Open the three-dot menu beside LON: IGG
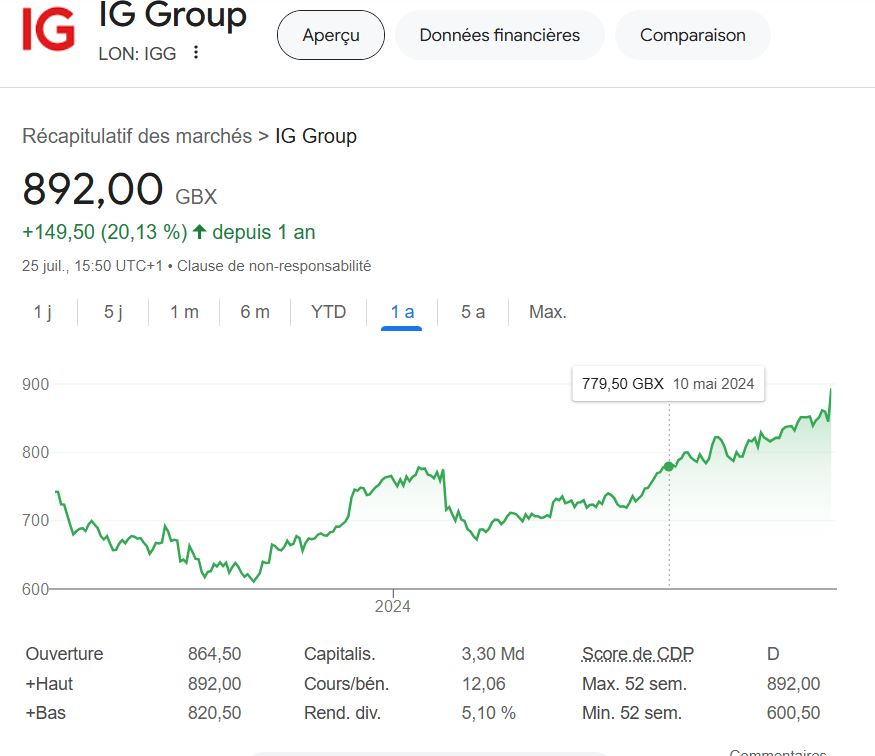Viewport: 875px width, 756px height. tap(196, 53)
